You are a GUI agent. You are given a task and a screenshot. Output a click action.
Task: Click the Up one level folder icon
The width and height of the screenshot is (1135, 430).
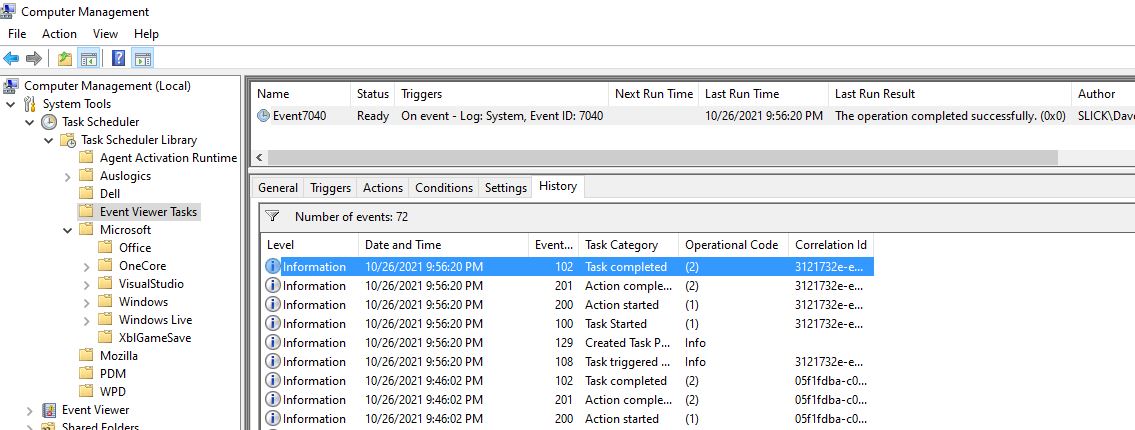coord(65,59)
